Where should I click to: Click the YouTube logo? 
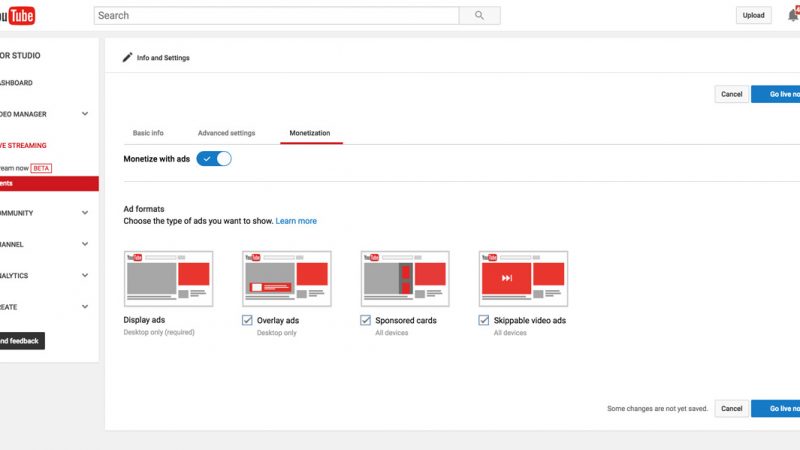click(17, 15)
